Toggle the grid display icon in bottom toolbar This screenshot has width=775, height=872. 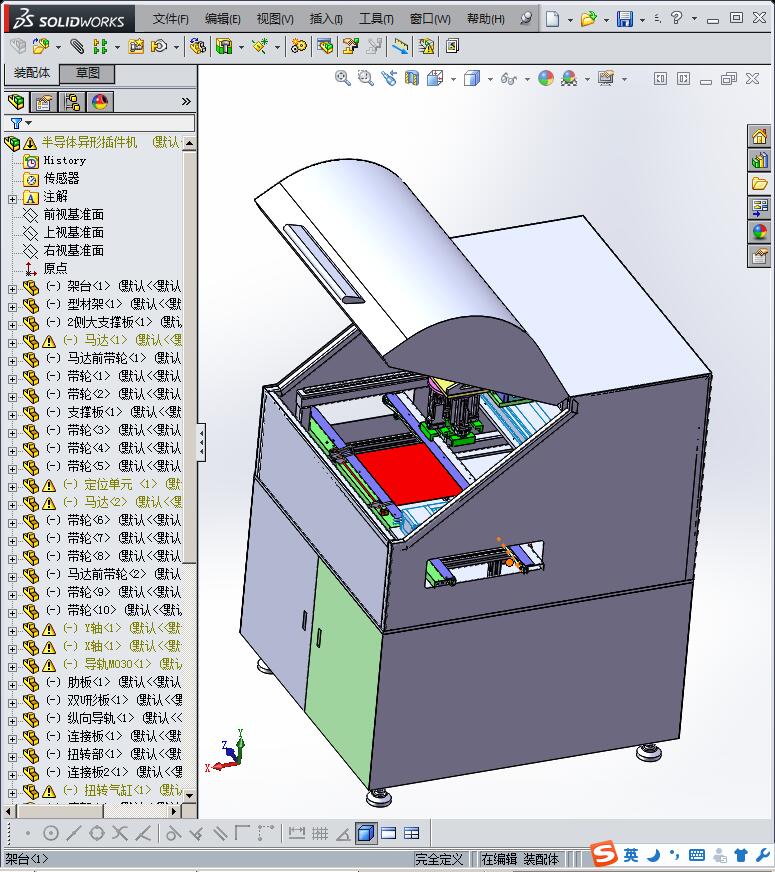point(320,833)
